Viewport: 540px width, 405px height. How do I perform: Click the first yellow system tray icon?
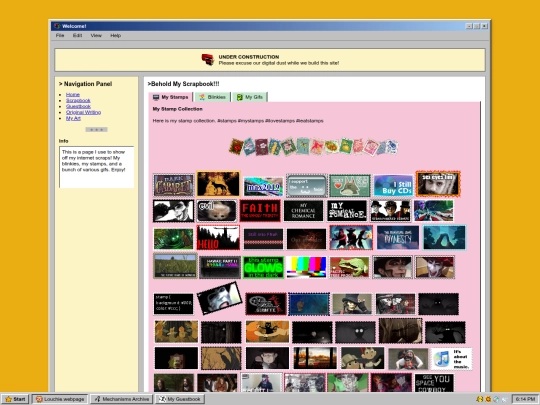479,399
